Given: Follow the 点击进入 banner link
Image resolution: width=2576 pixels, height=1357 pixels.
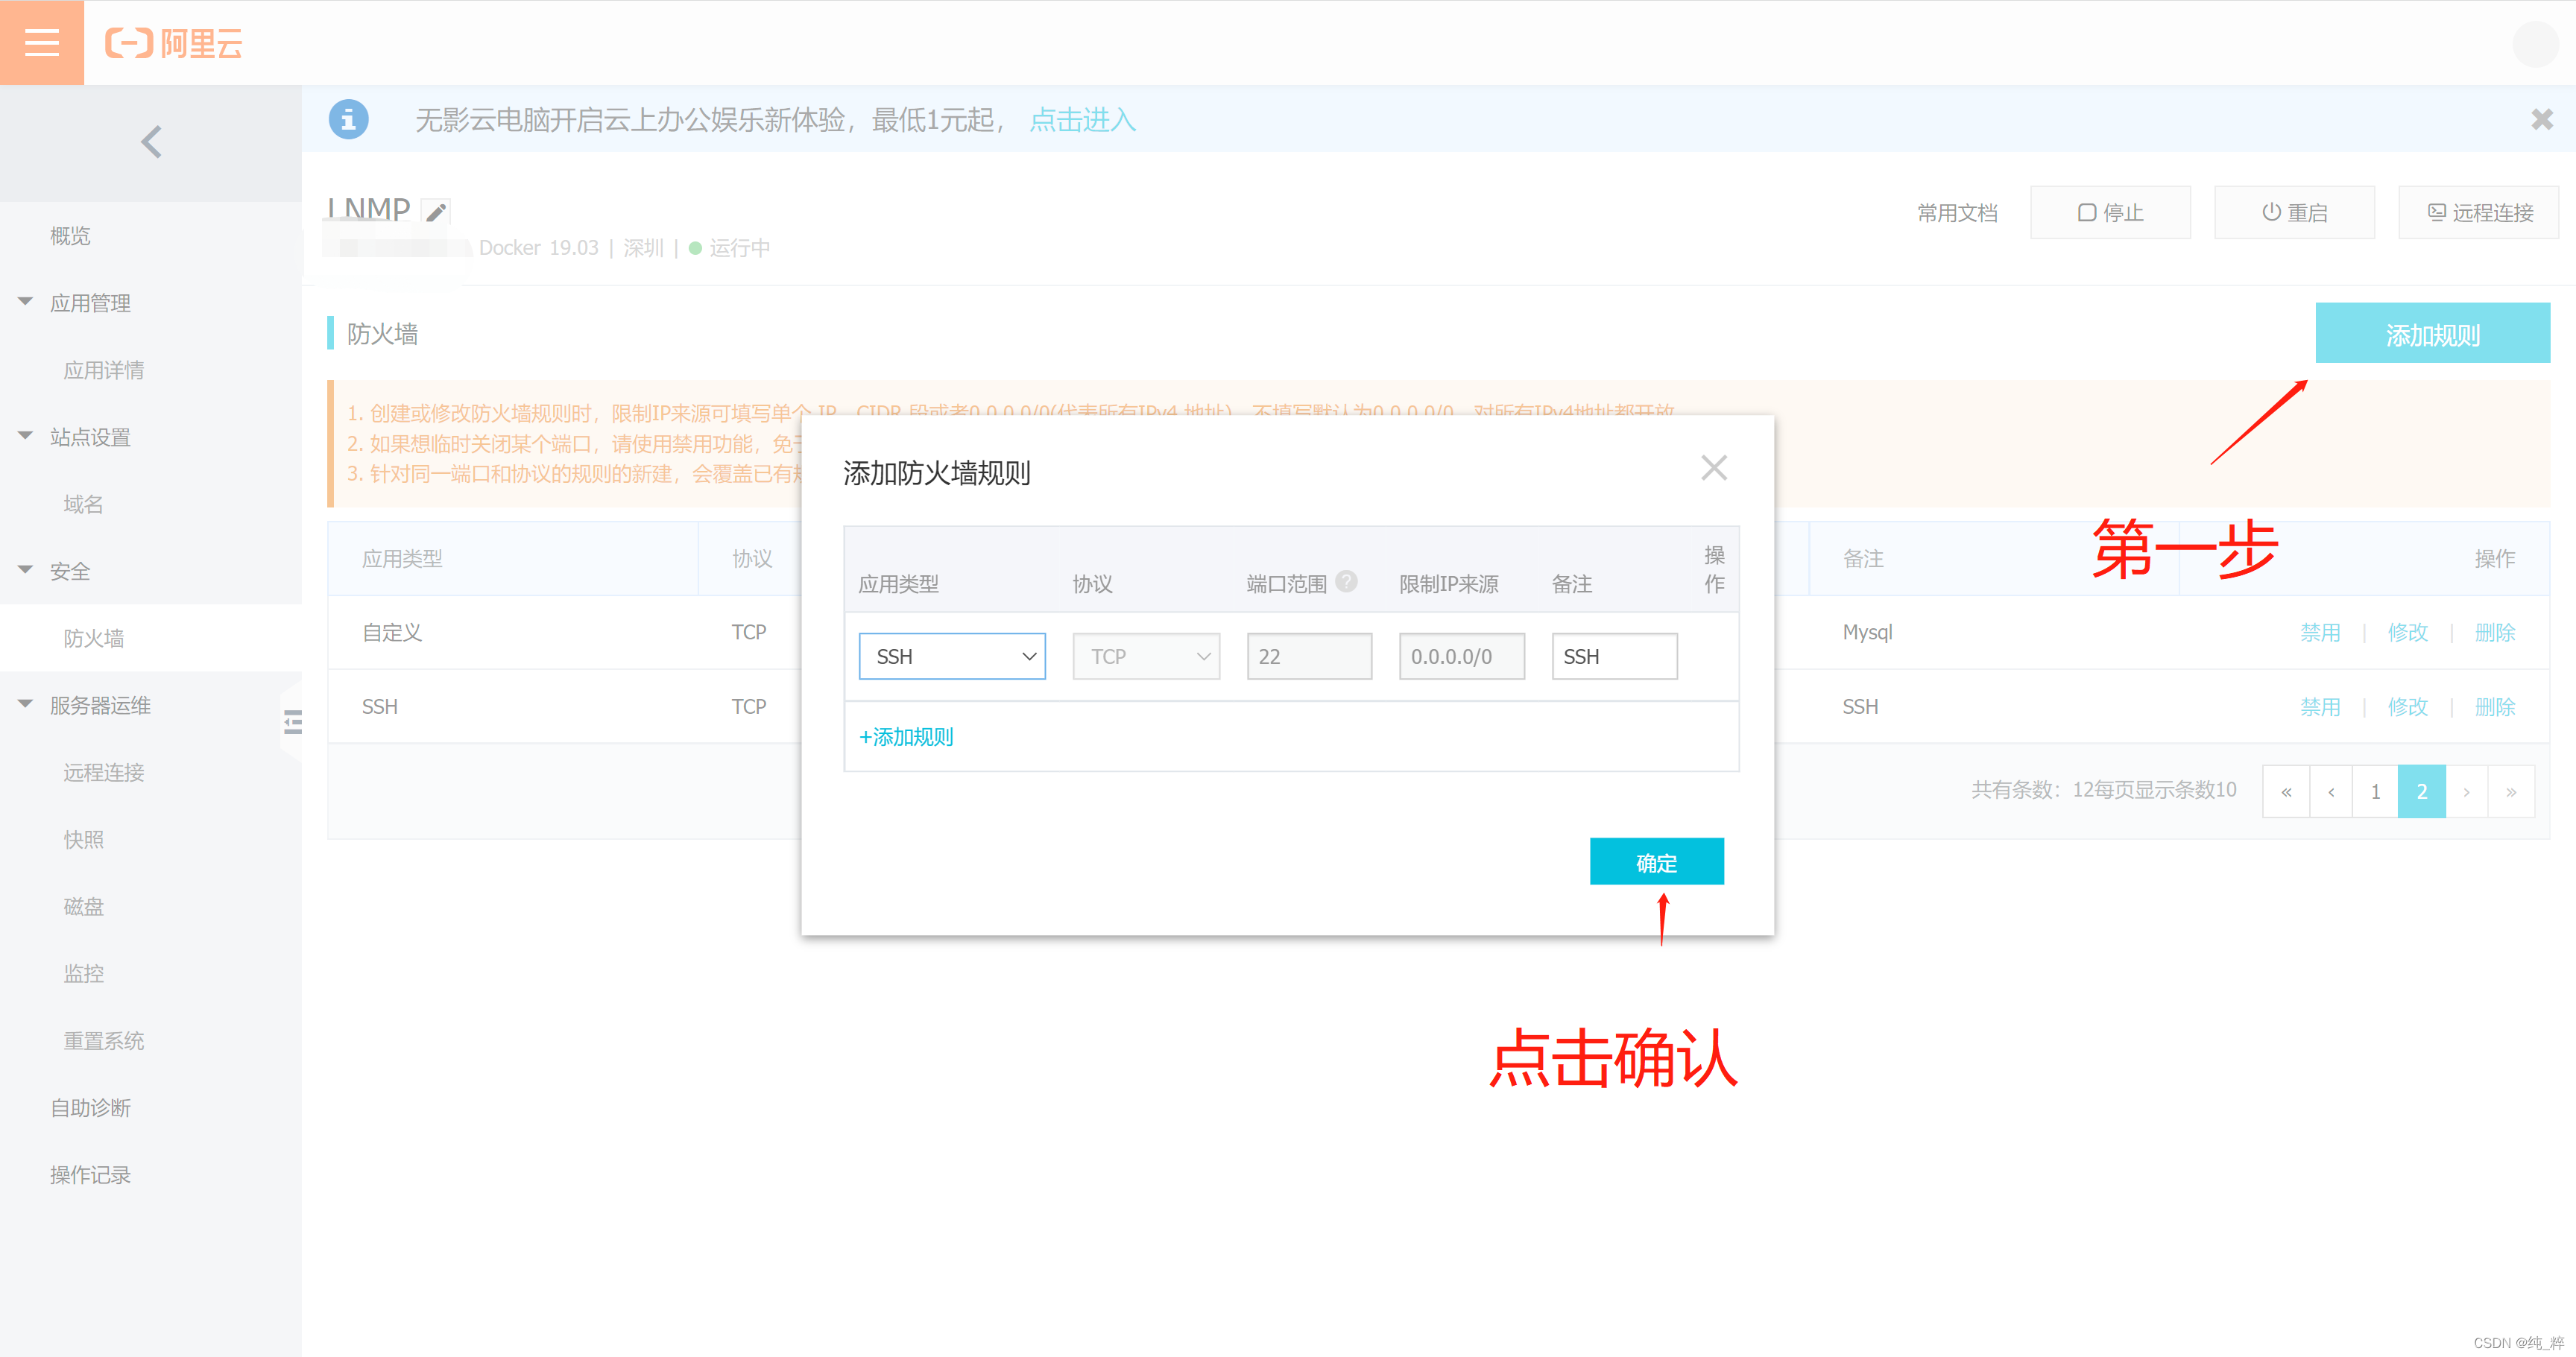Looking at the screenshot, I should [x=1082, y=120].
